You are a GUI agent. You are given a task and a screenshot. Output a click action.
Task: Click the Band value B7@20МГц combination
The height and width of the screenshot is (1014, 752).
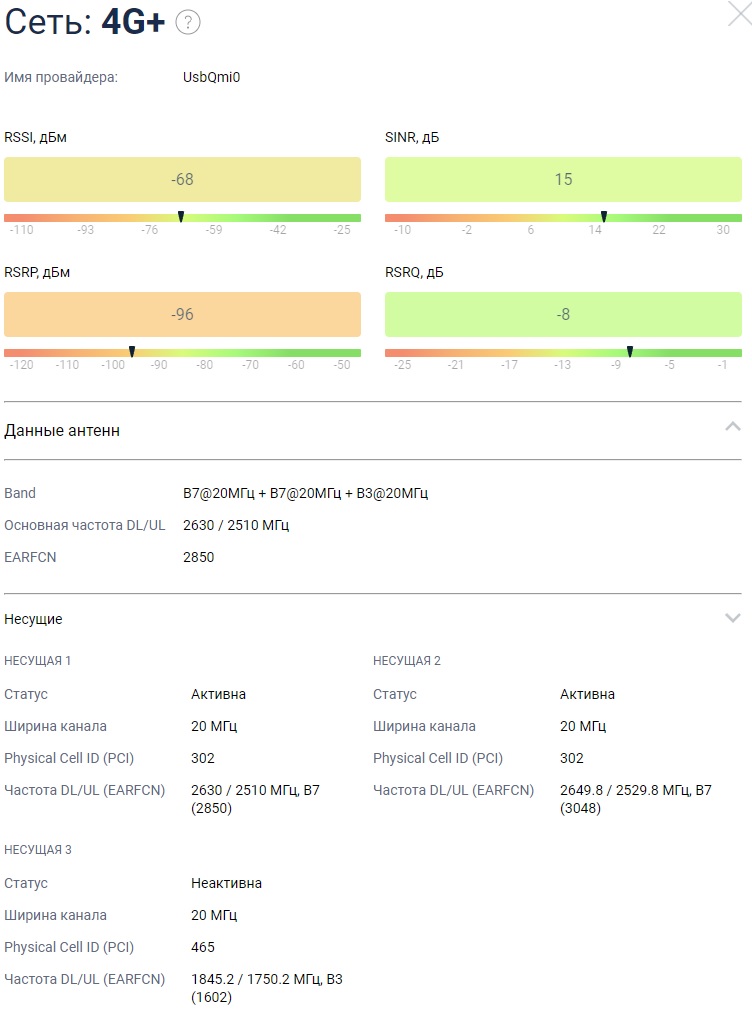[305, 493]
